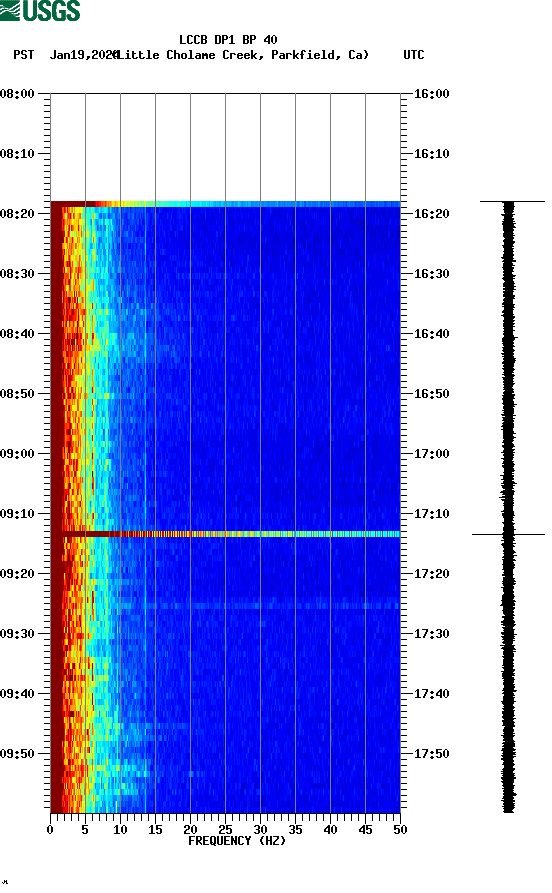Click the "17:50" UTC time label

pyautogui.click(x=431, y=754)
